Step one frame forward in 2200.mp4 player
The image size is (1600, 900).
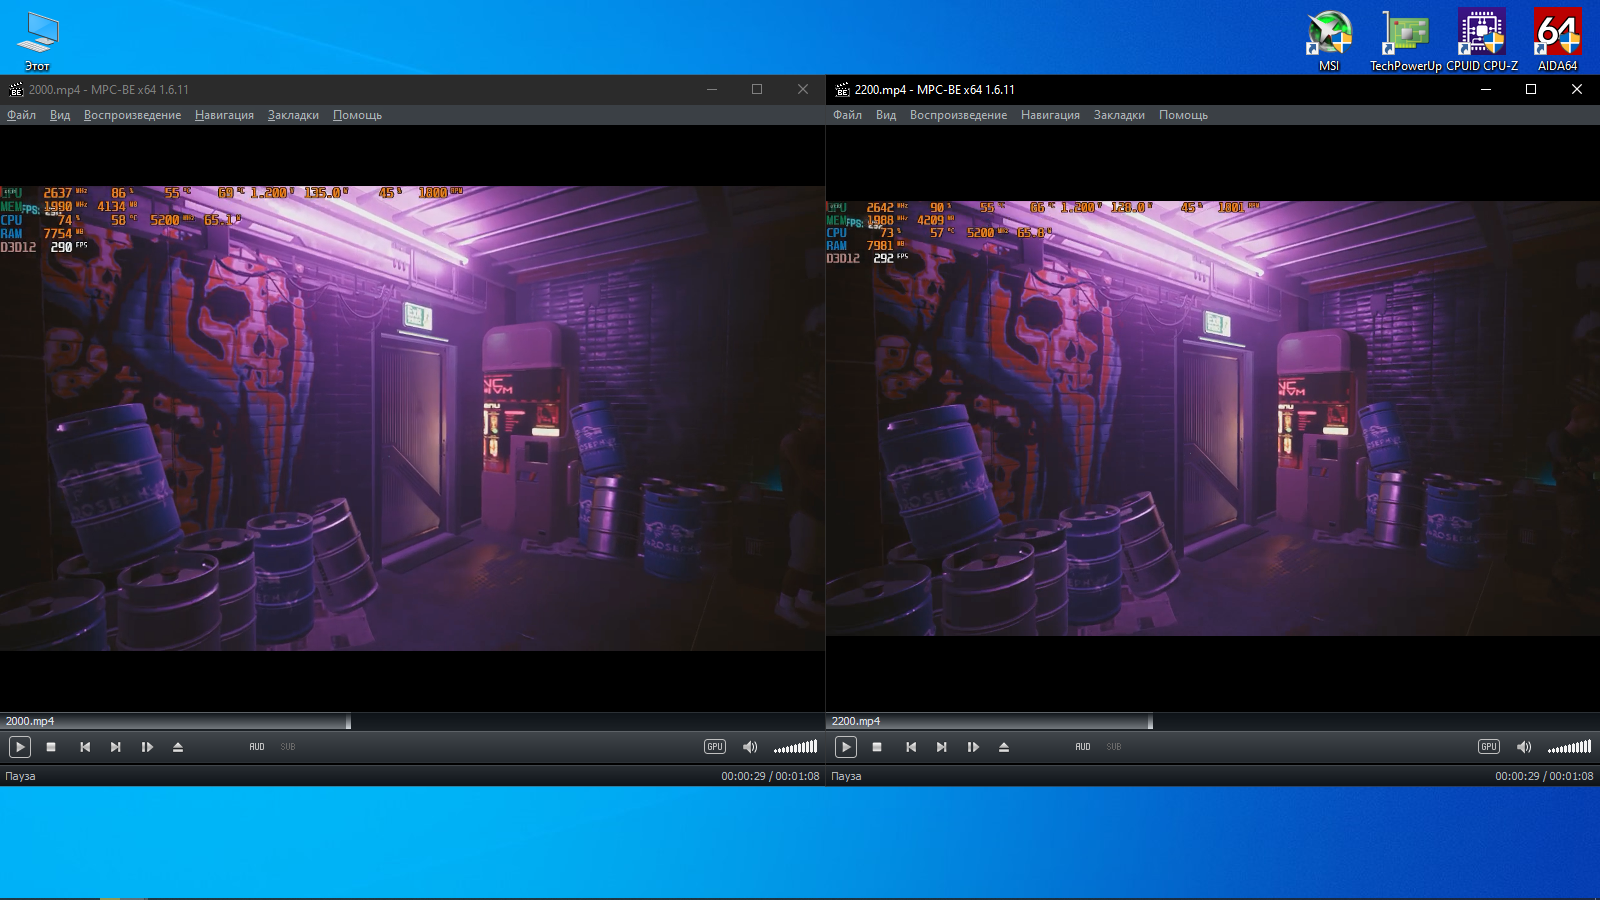[x=973, y=747]
